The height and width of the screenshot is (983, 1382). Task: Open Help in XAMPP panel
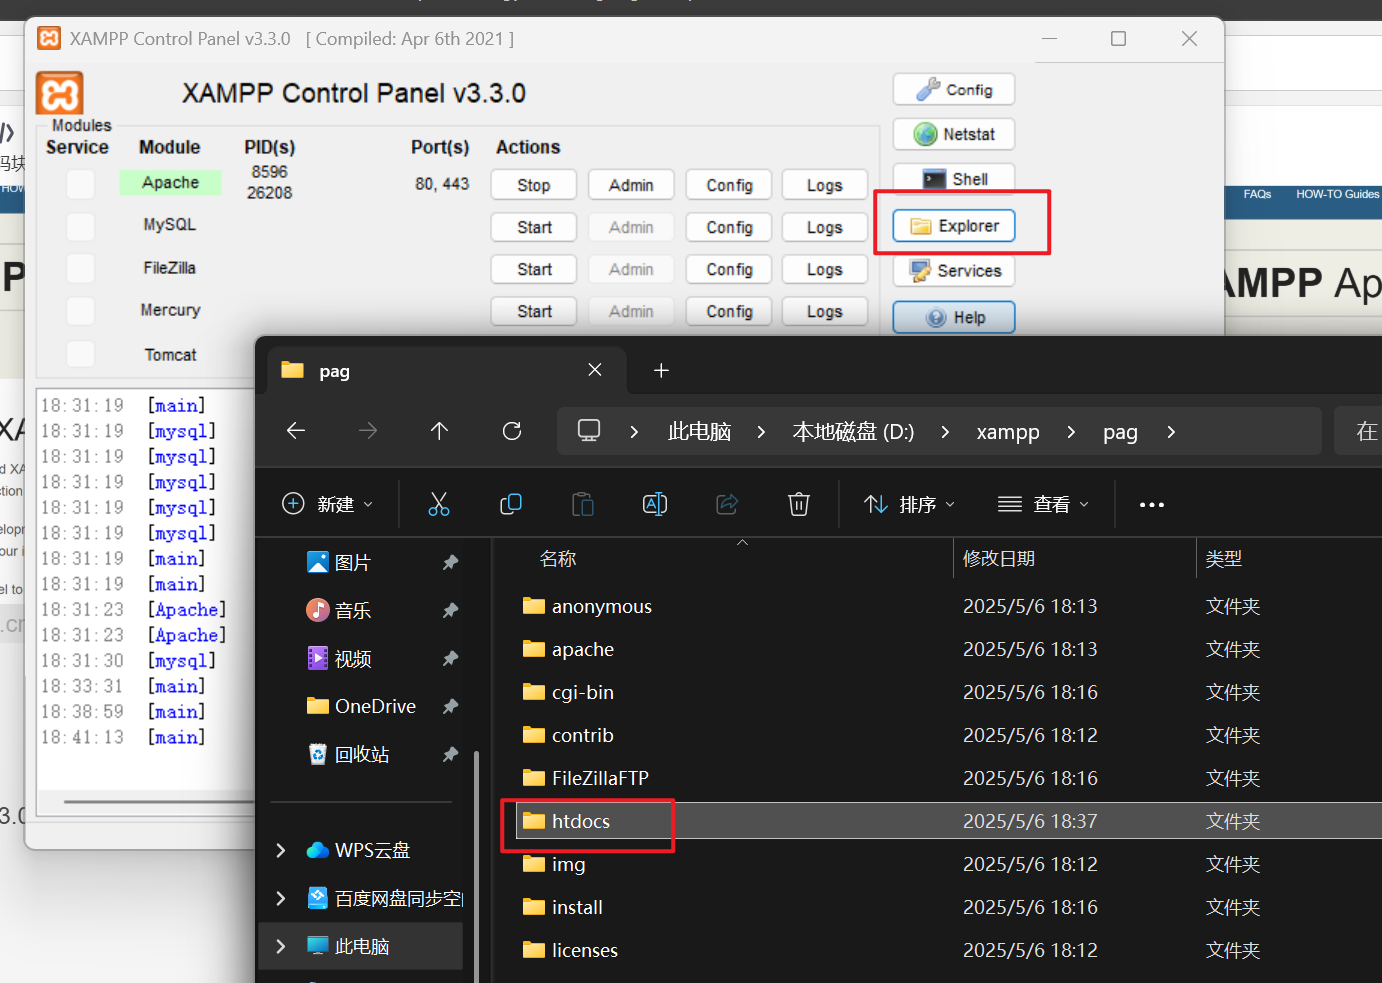954,317
